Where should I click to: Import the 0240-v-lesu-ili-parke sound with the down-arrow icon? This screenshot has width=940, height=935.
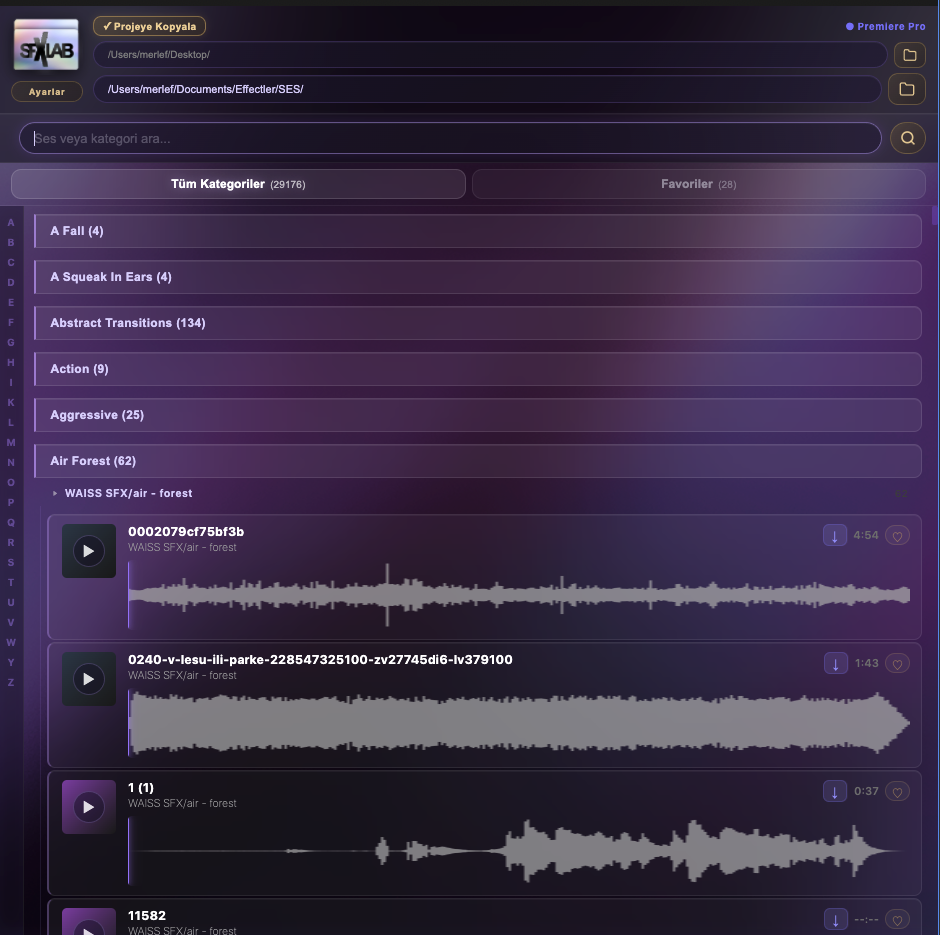[835, 663]
